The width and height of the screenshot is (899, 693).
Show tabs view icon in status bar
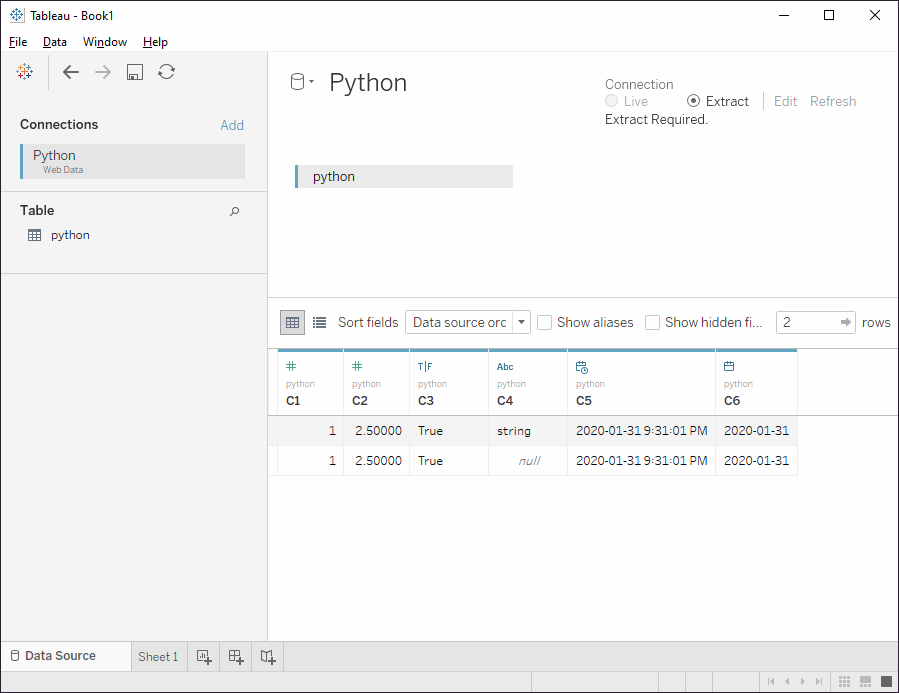[x=886, y=682]
